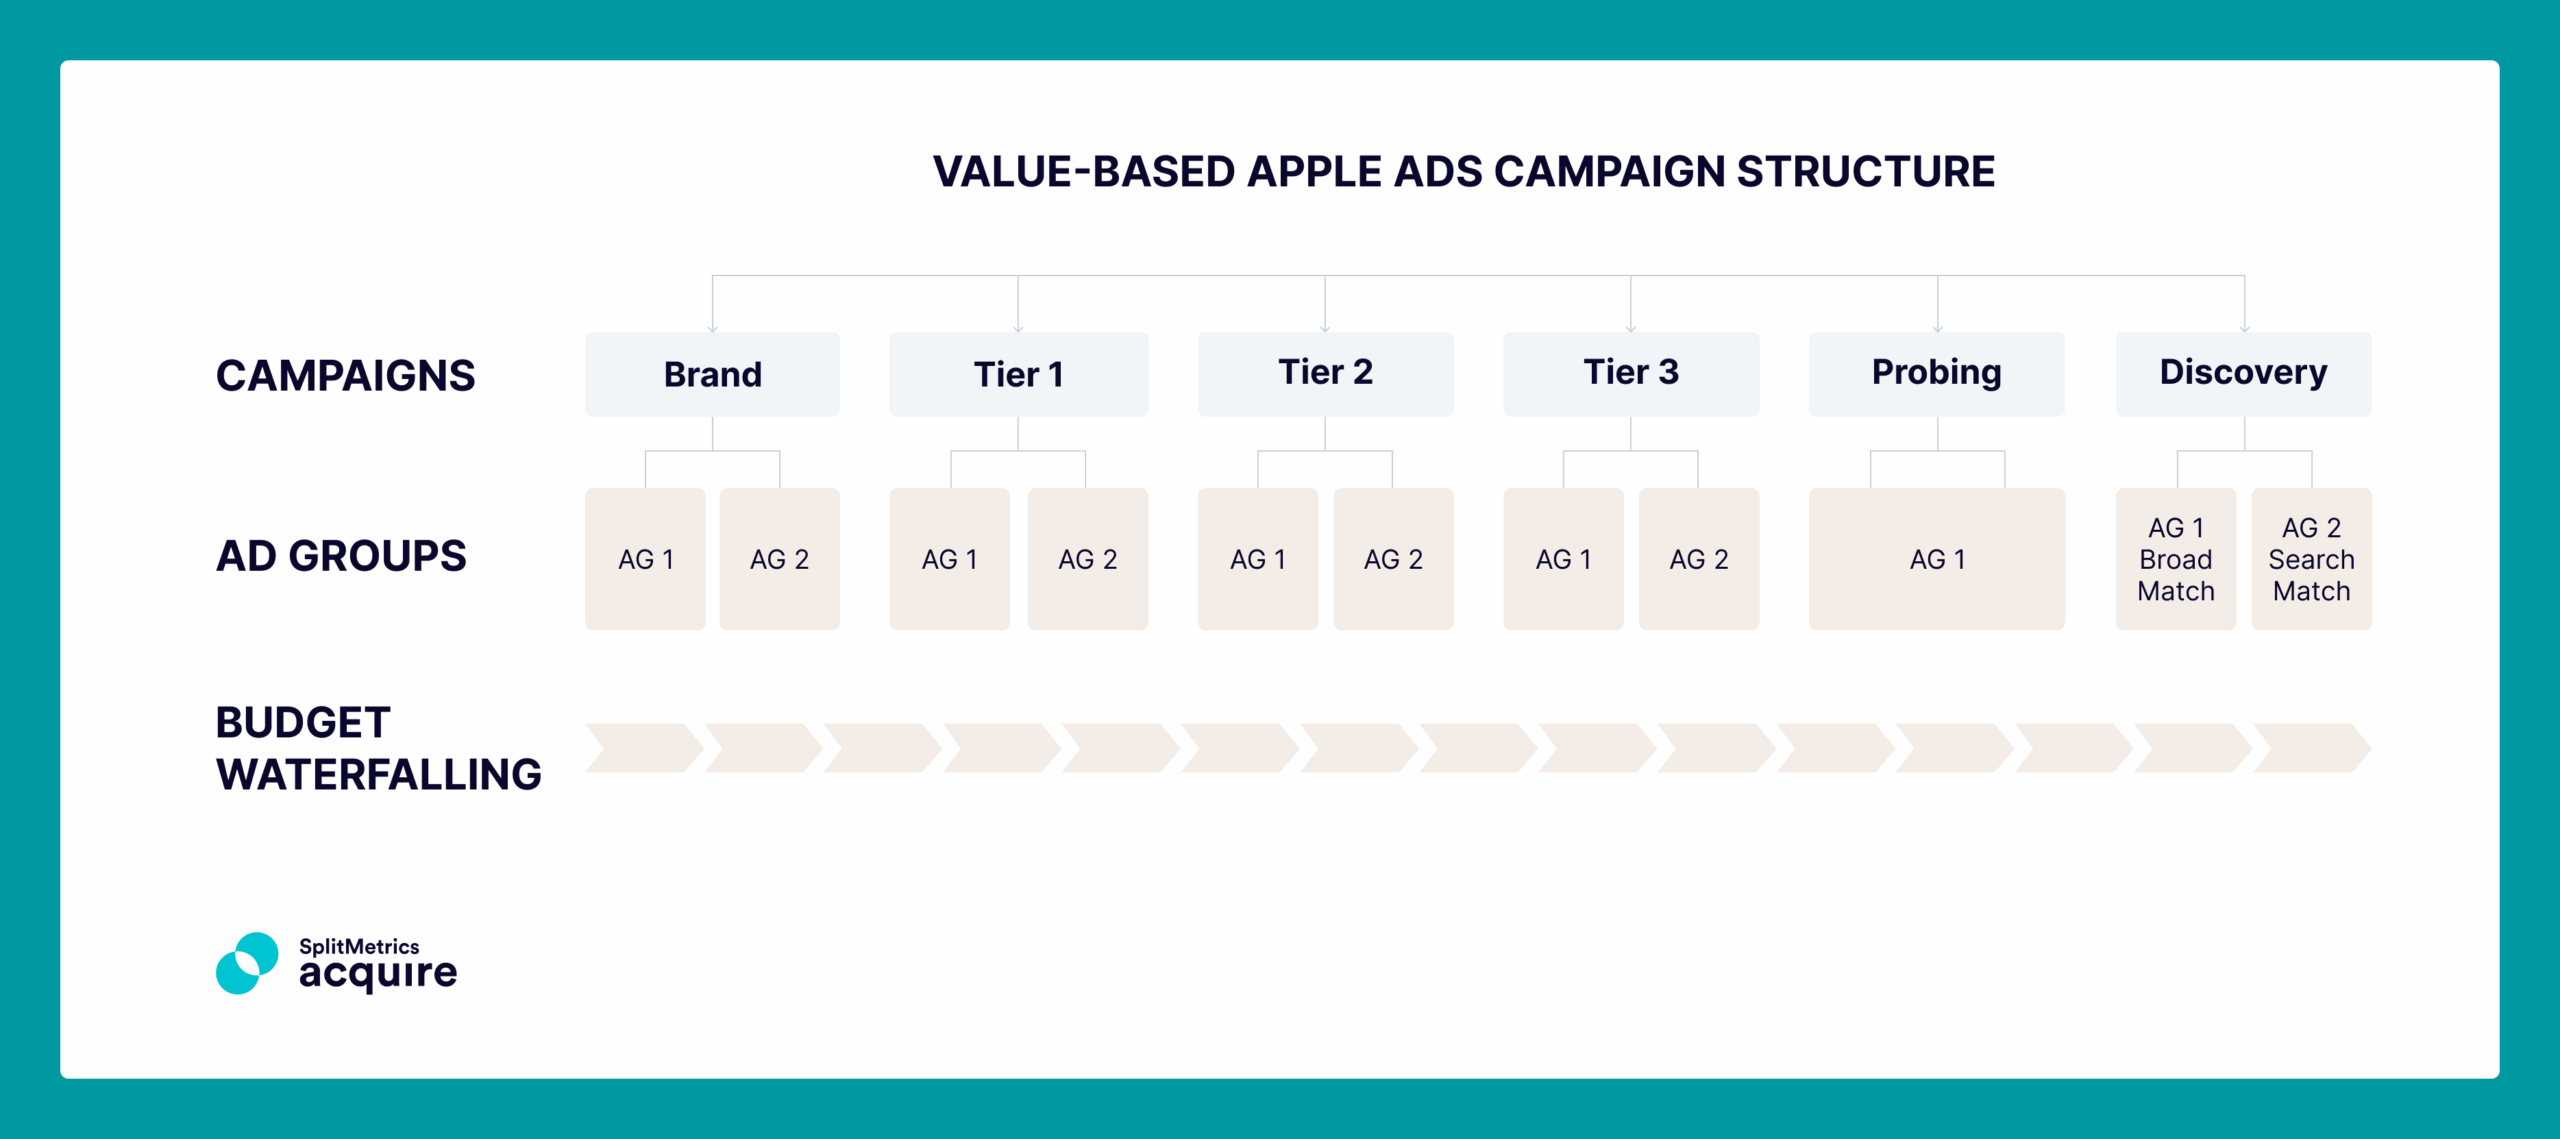
Task: Click the last chevron in the budget waterfall
Action: coord(2311,748)
